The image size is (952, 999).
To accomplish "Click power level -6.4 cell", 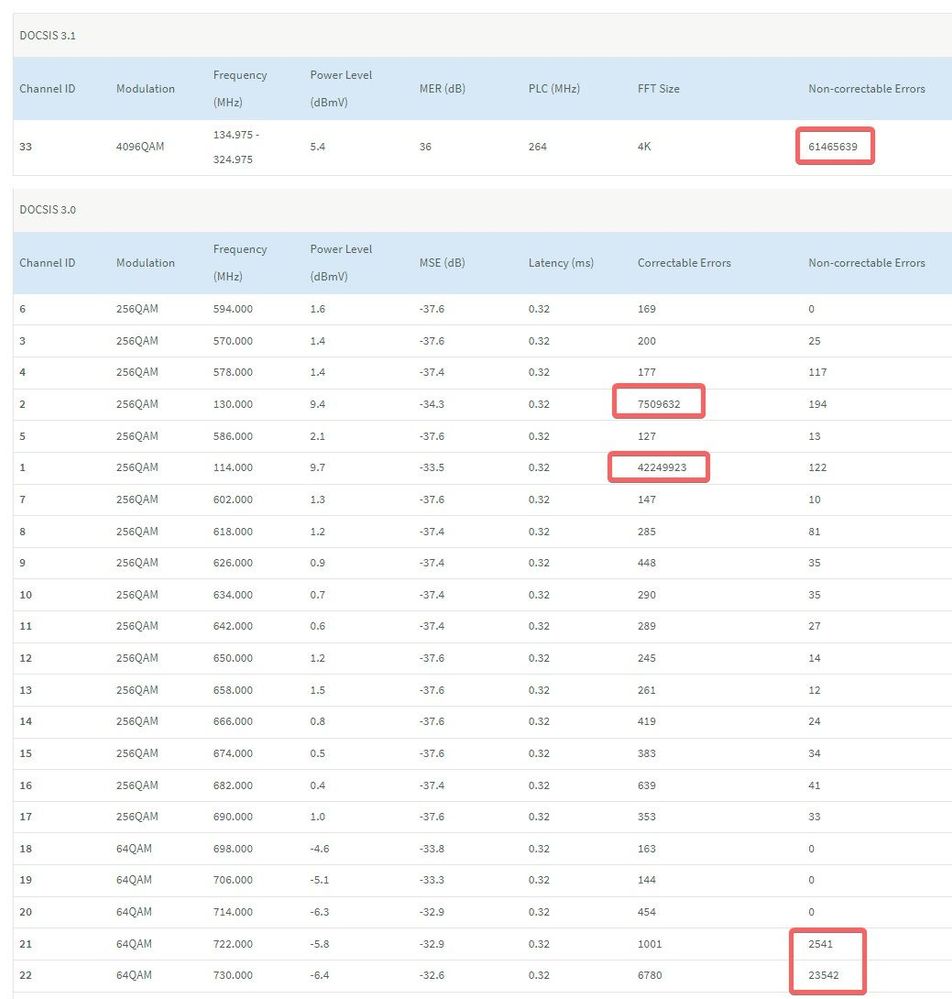I will [x=319, y=975].
